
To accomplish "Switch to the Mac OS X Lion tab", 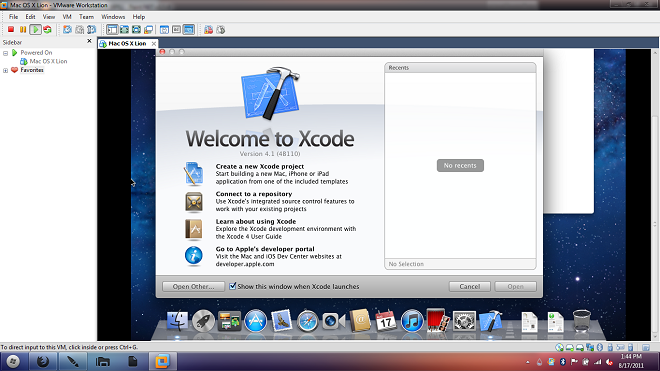I will [x=127, y=43].
